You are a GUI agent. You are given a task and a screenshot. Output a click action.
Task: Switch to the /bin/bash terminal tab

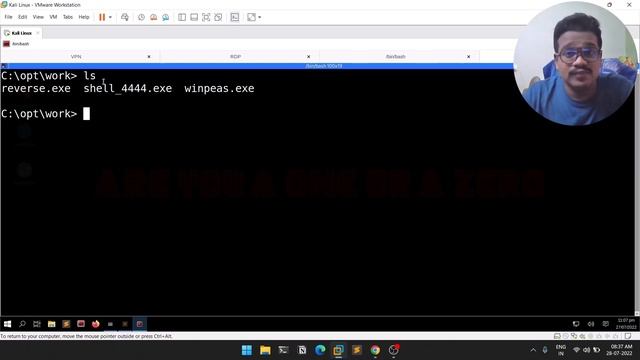[x=396, y=57]
